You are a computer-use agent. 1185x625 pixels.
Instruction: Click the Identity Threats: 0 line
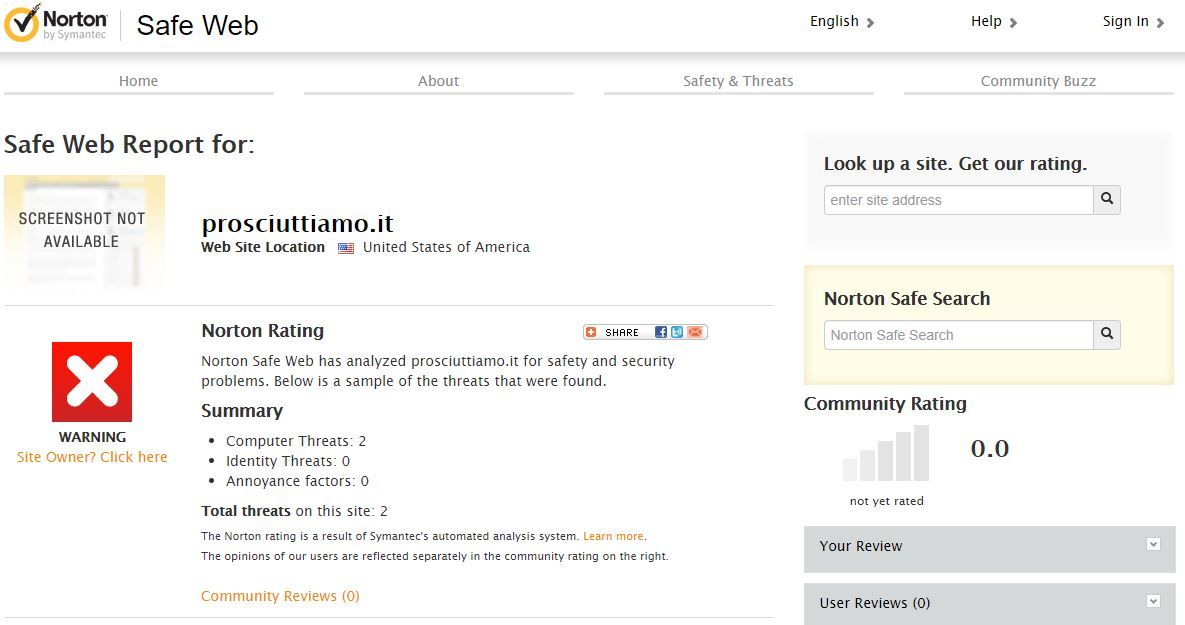coord(288,461)
